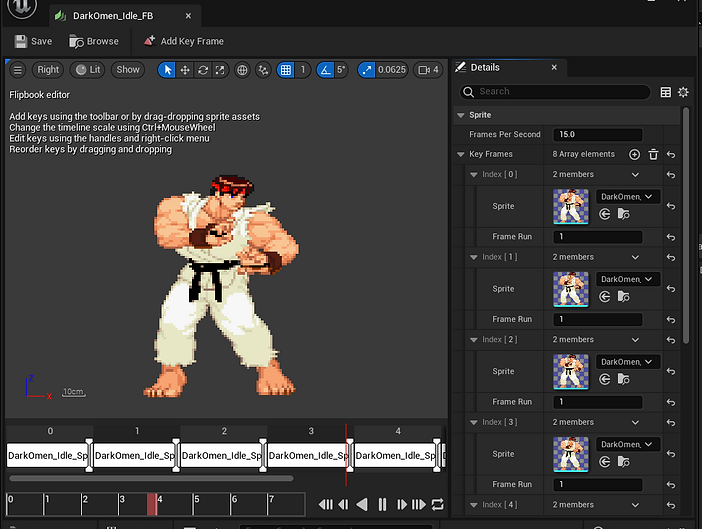The width and height of the screenshot is (702, 529).
Task: Select the Rotate tool
Action: point(203,70)
